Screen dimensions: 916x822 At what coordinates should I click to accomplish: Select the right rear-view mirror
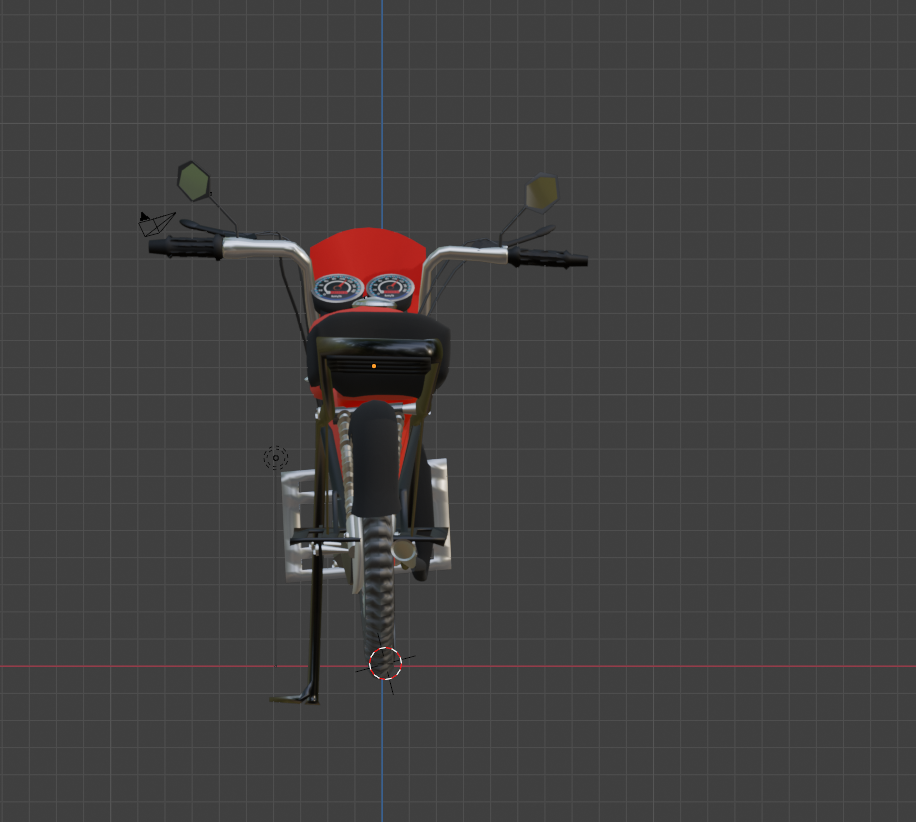tap(540, 190)
